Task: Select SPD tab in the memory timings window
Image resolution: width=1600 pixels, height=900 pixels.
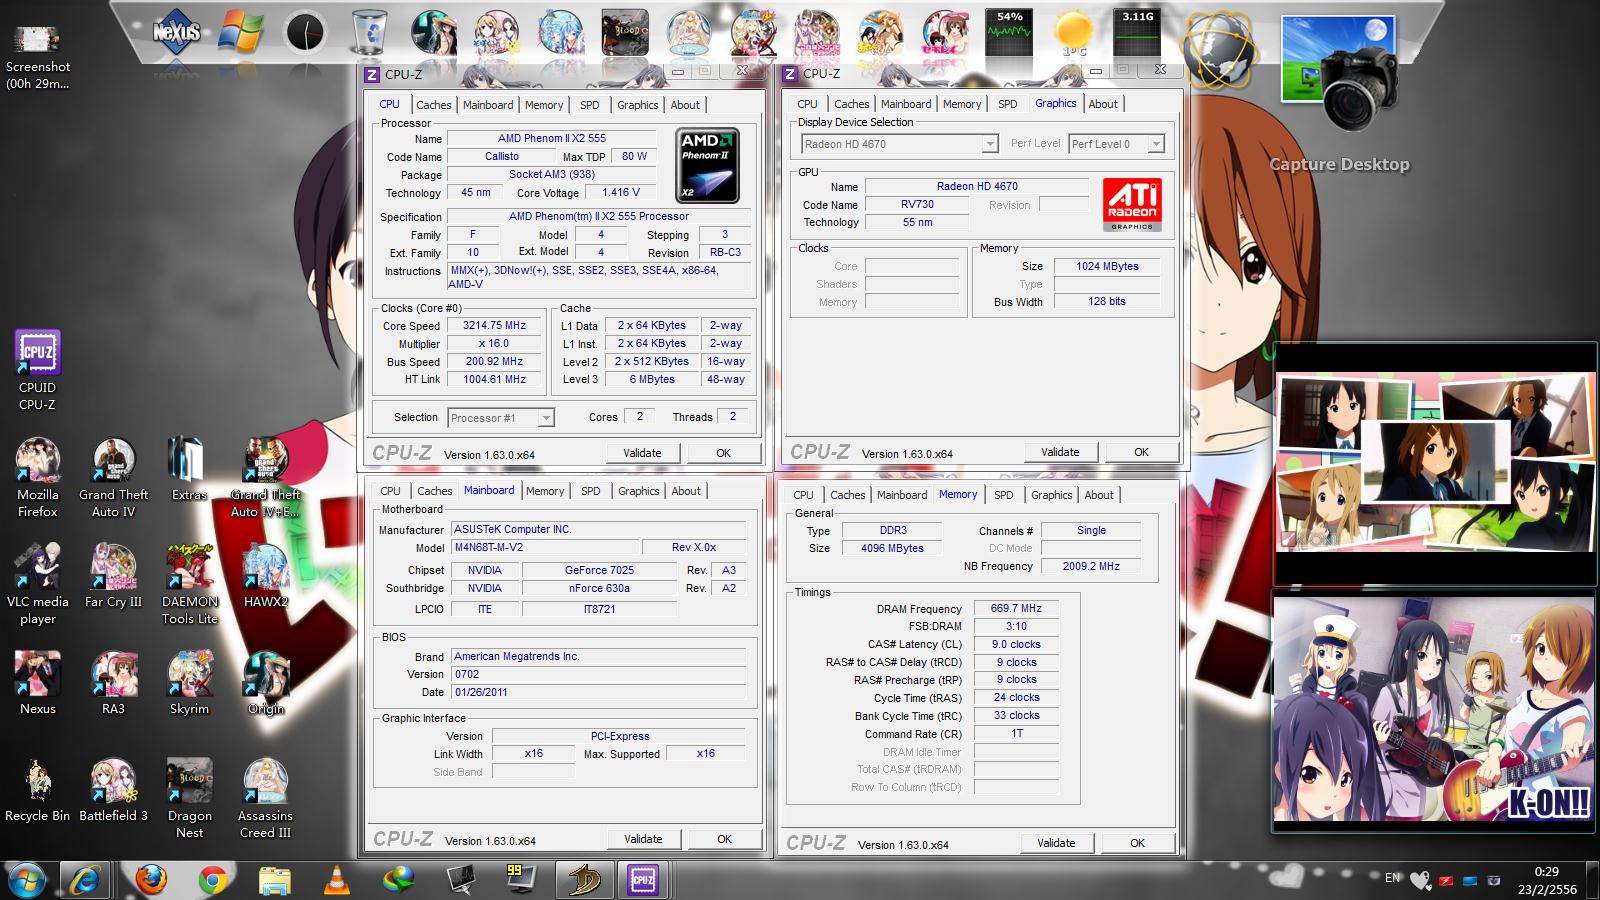Action: 1003,495
